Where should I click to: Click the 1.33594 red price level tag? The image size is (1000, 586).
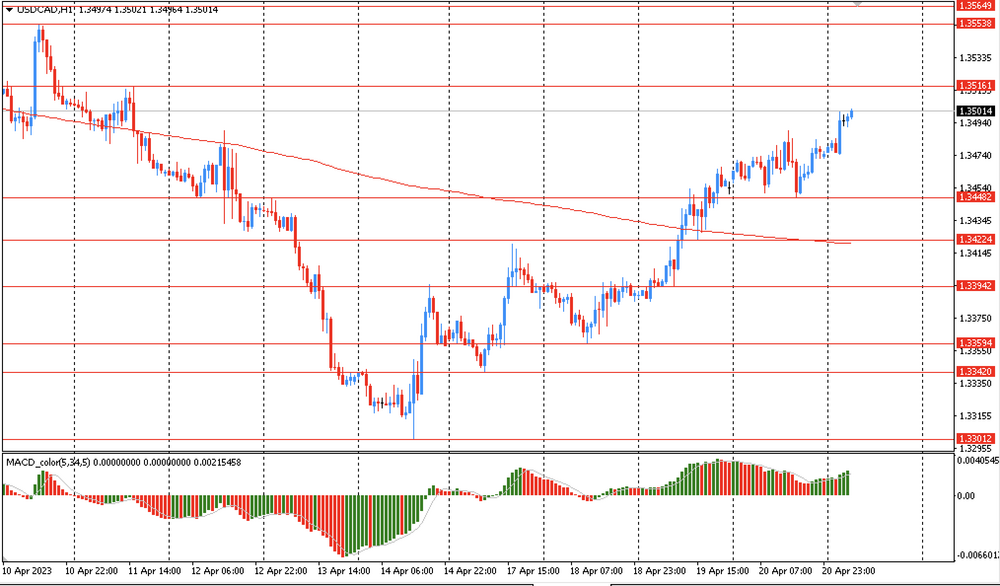click(x=974, y=343)
